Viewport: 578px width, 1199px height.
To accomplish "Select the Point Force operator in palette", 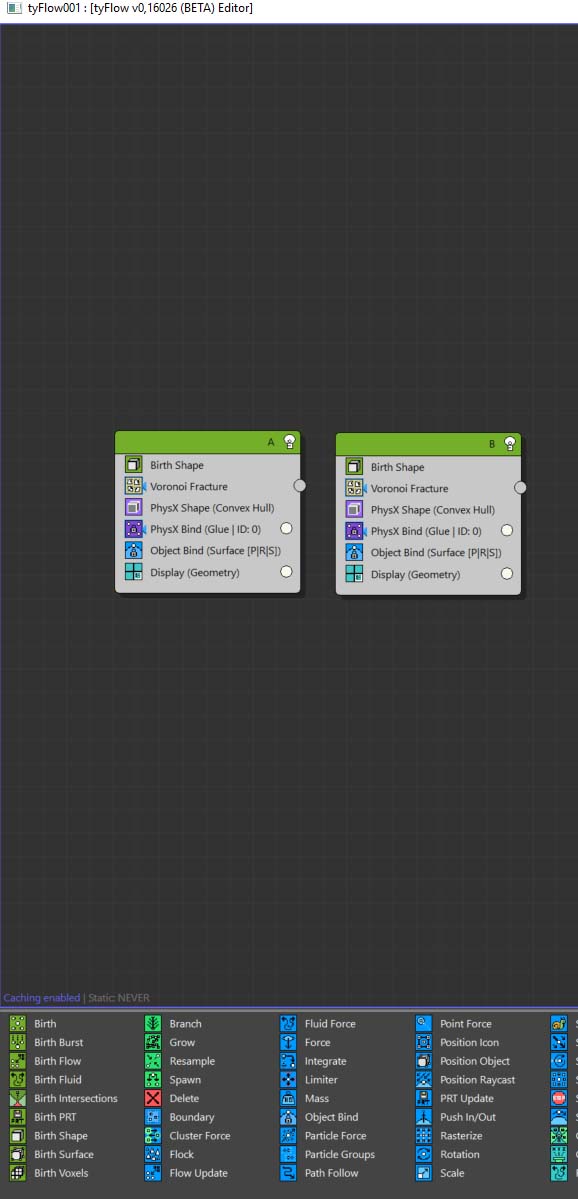I will pyautogui.click(x=454, y=1024).
